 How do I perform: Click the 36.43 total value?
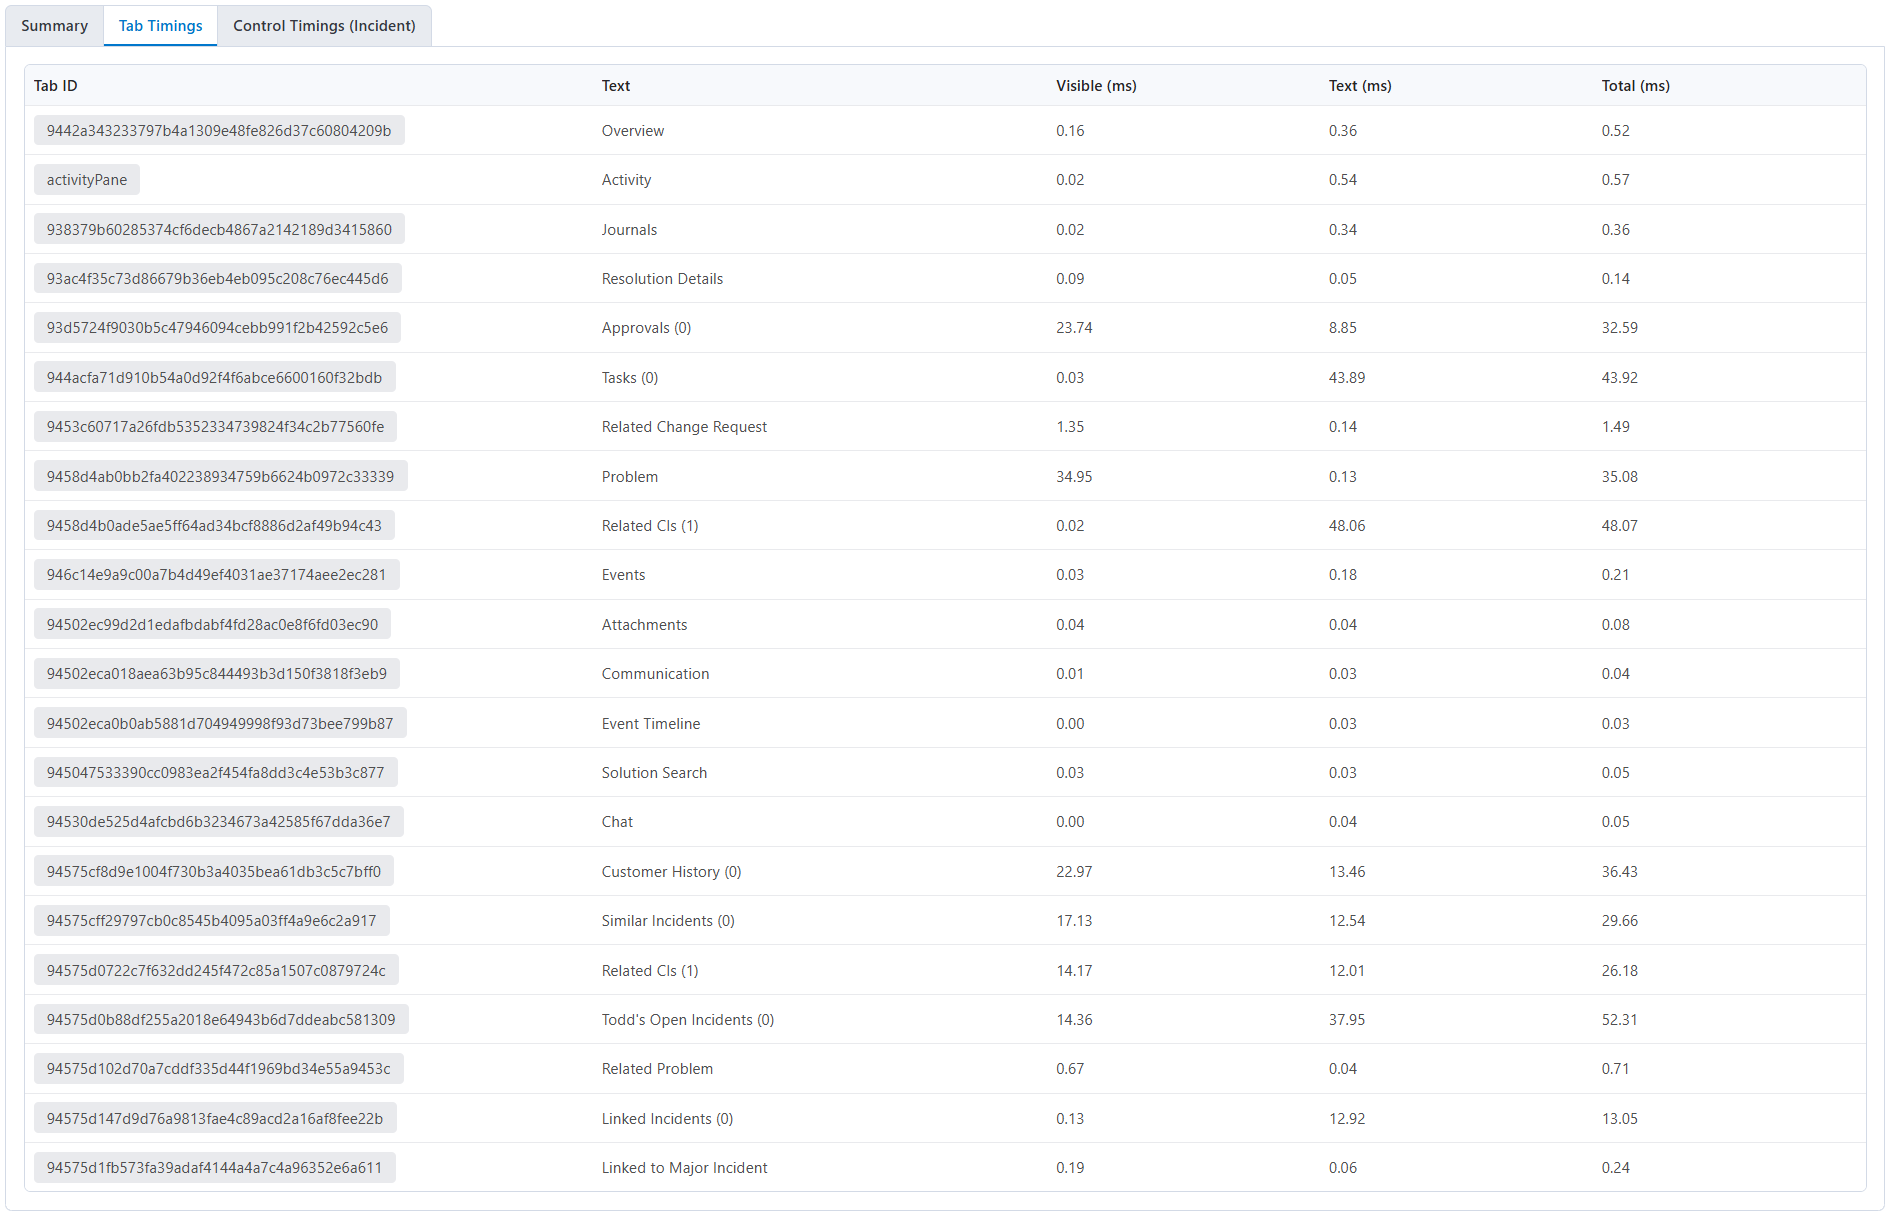(1619, 872)
